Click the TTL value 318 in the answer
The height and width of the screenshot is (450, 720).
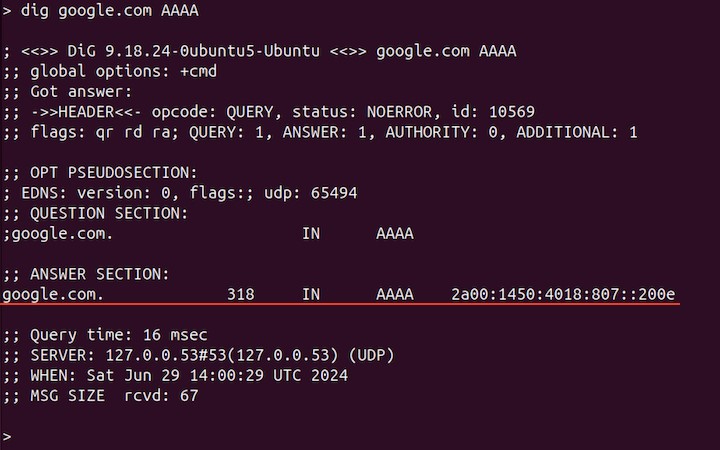pyautogui.click(x=240, y=295)
